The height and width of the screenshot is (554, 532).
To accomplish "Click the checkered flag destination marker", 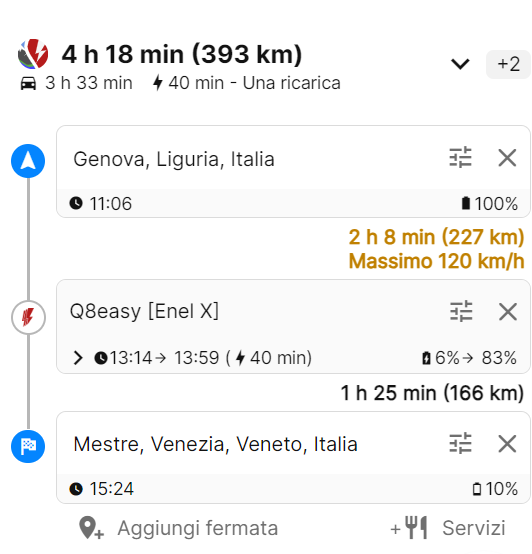I will coord(28,446).
